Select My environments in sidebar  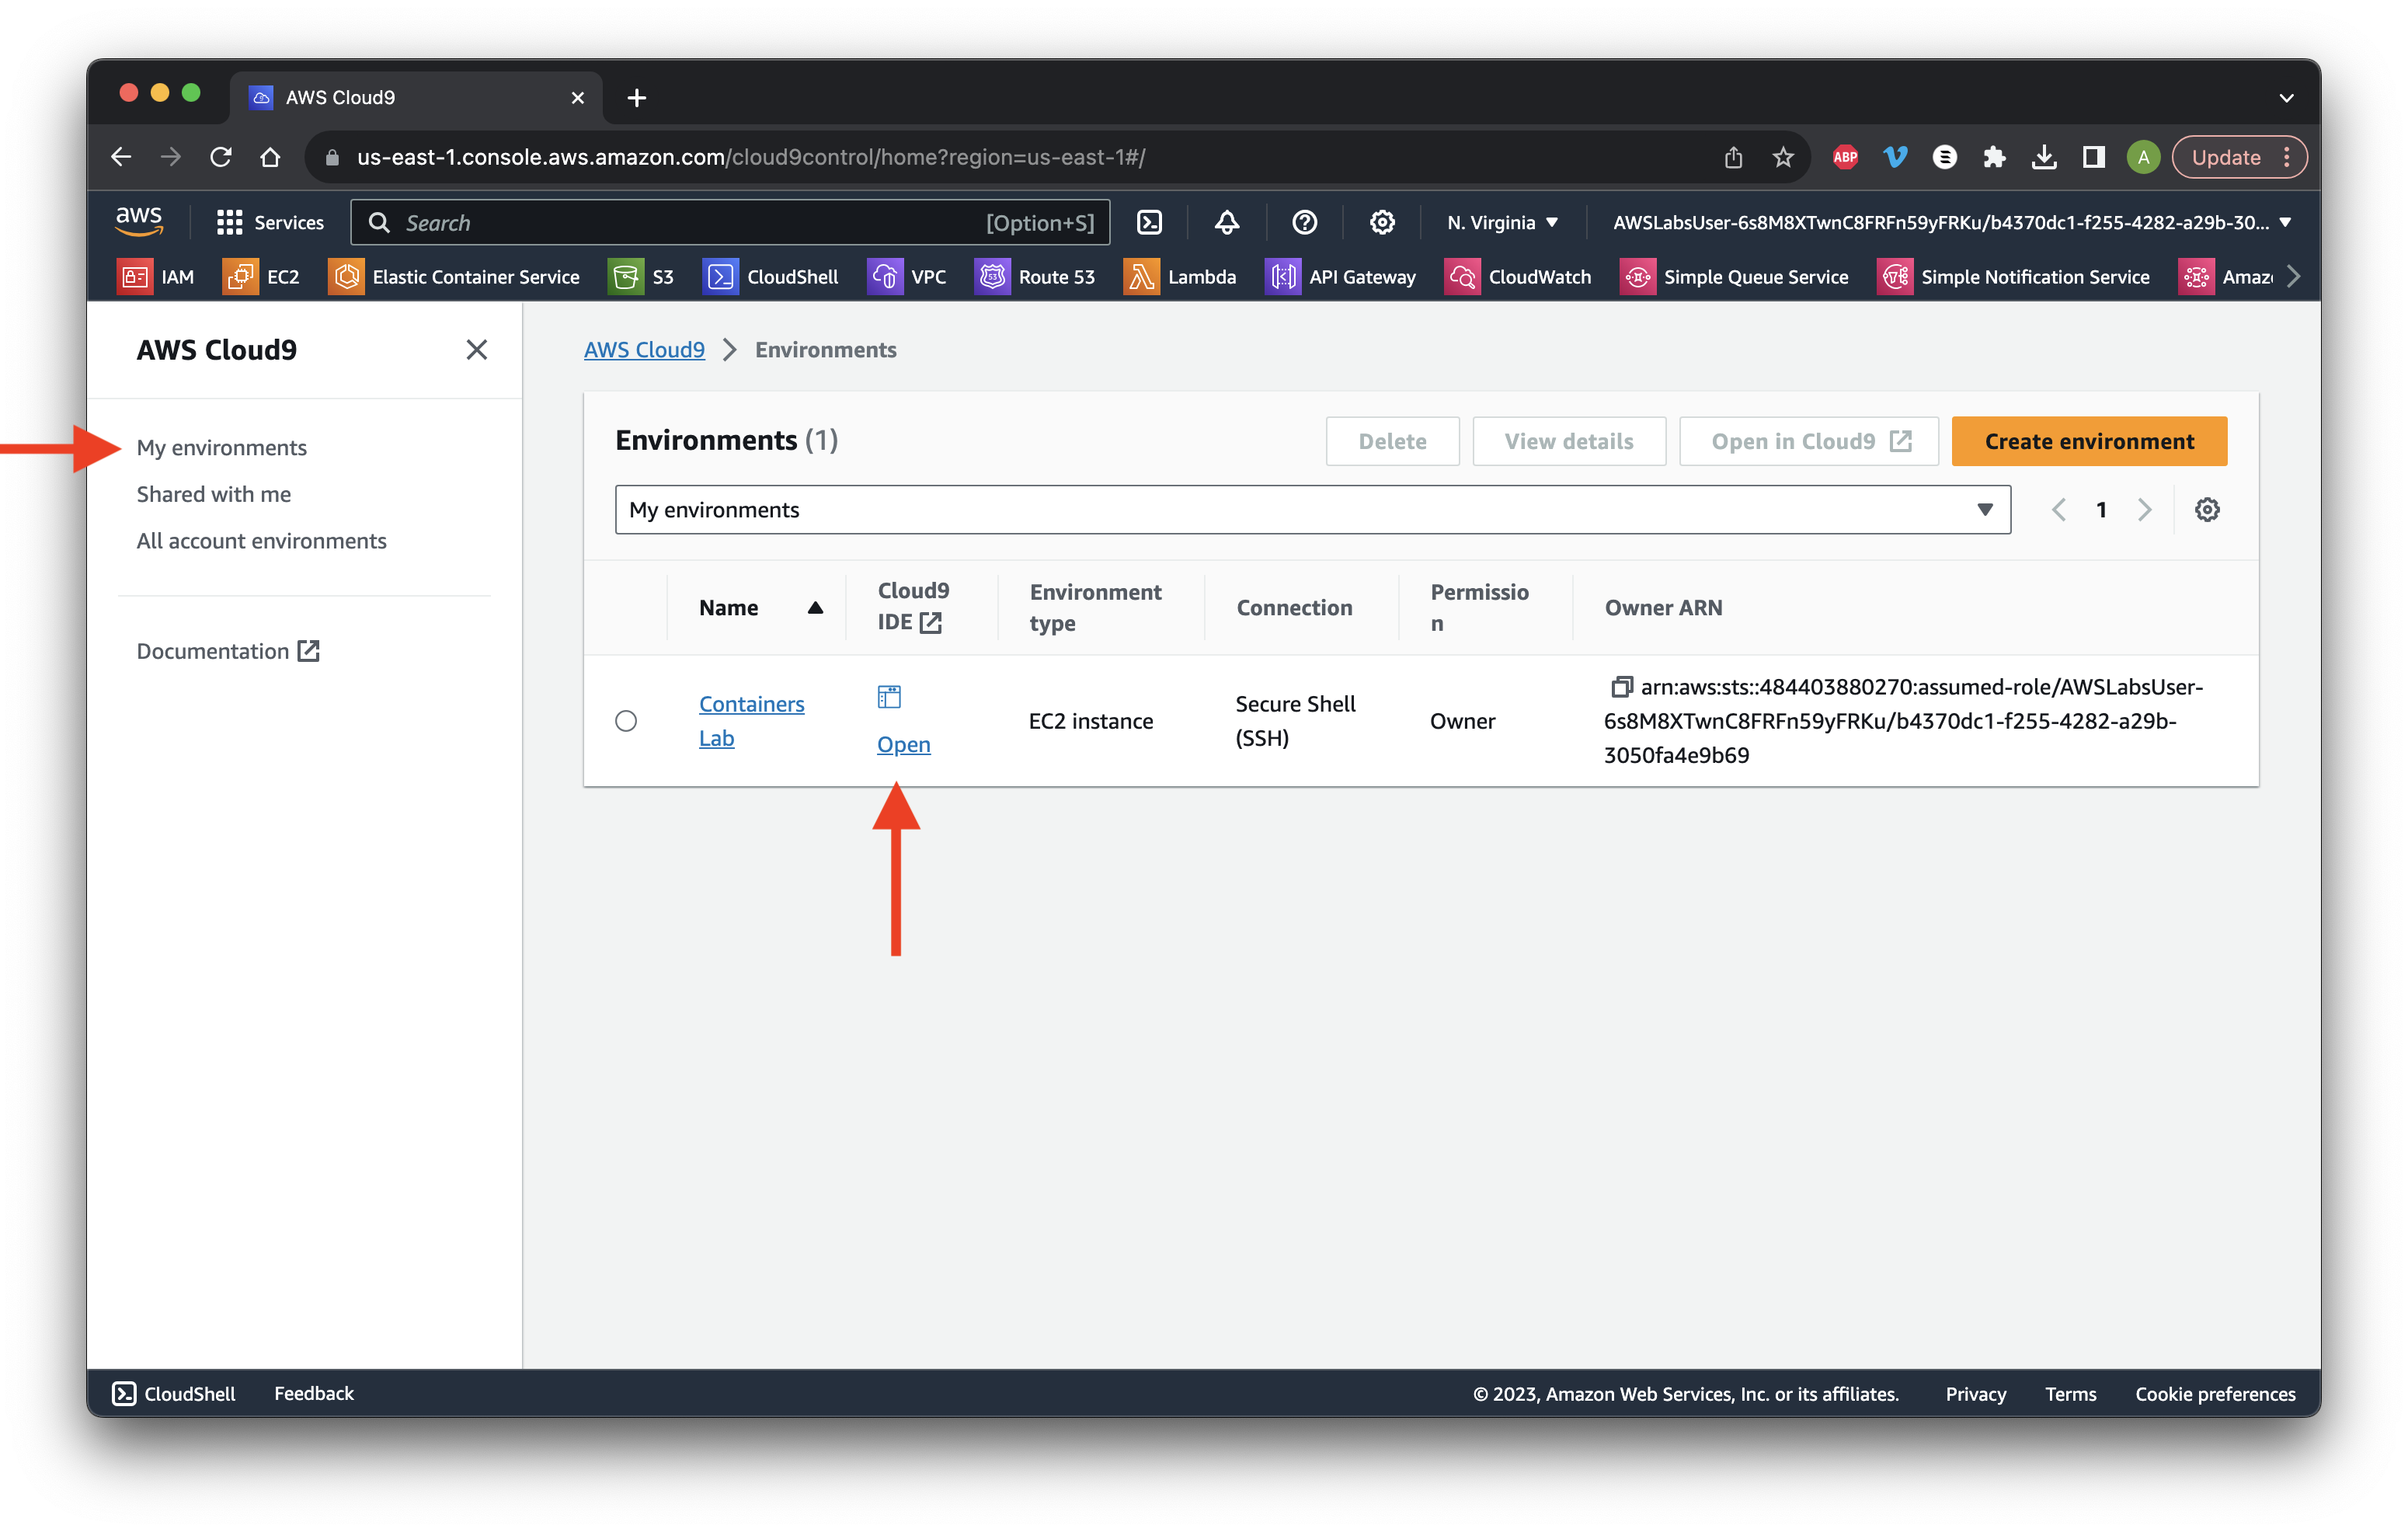221,447
